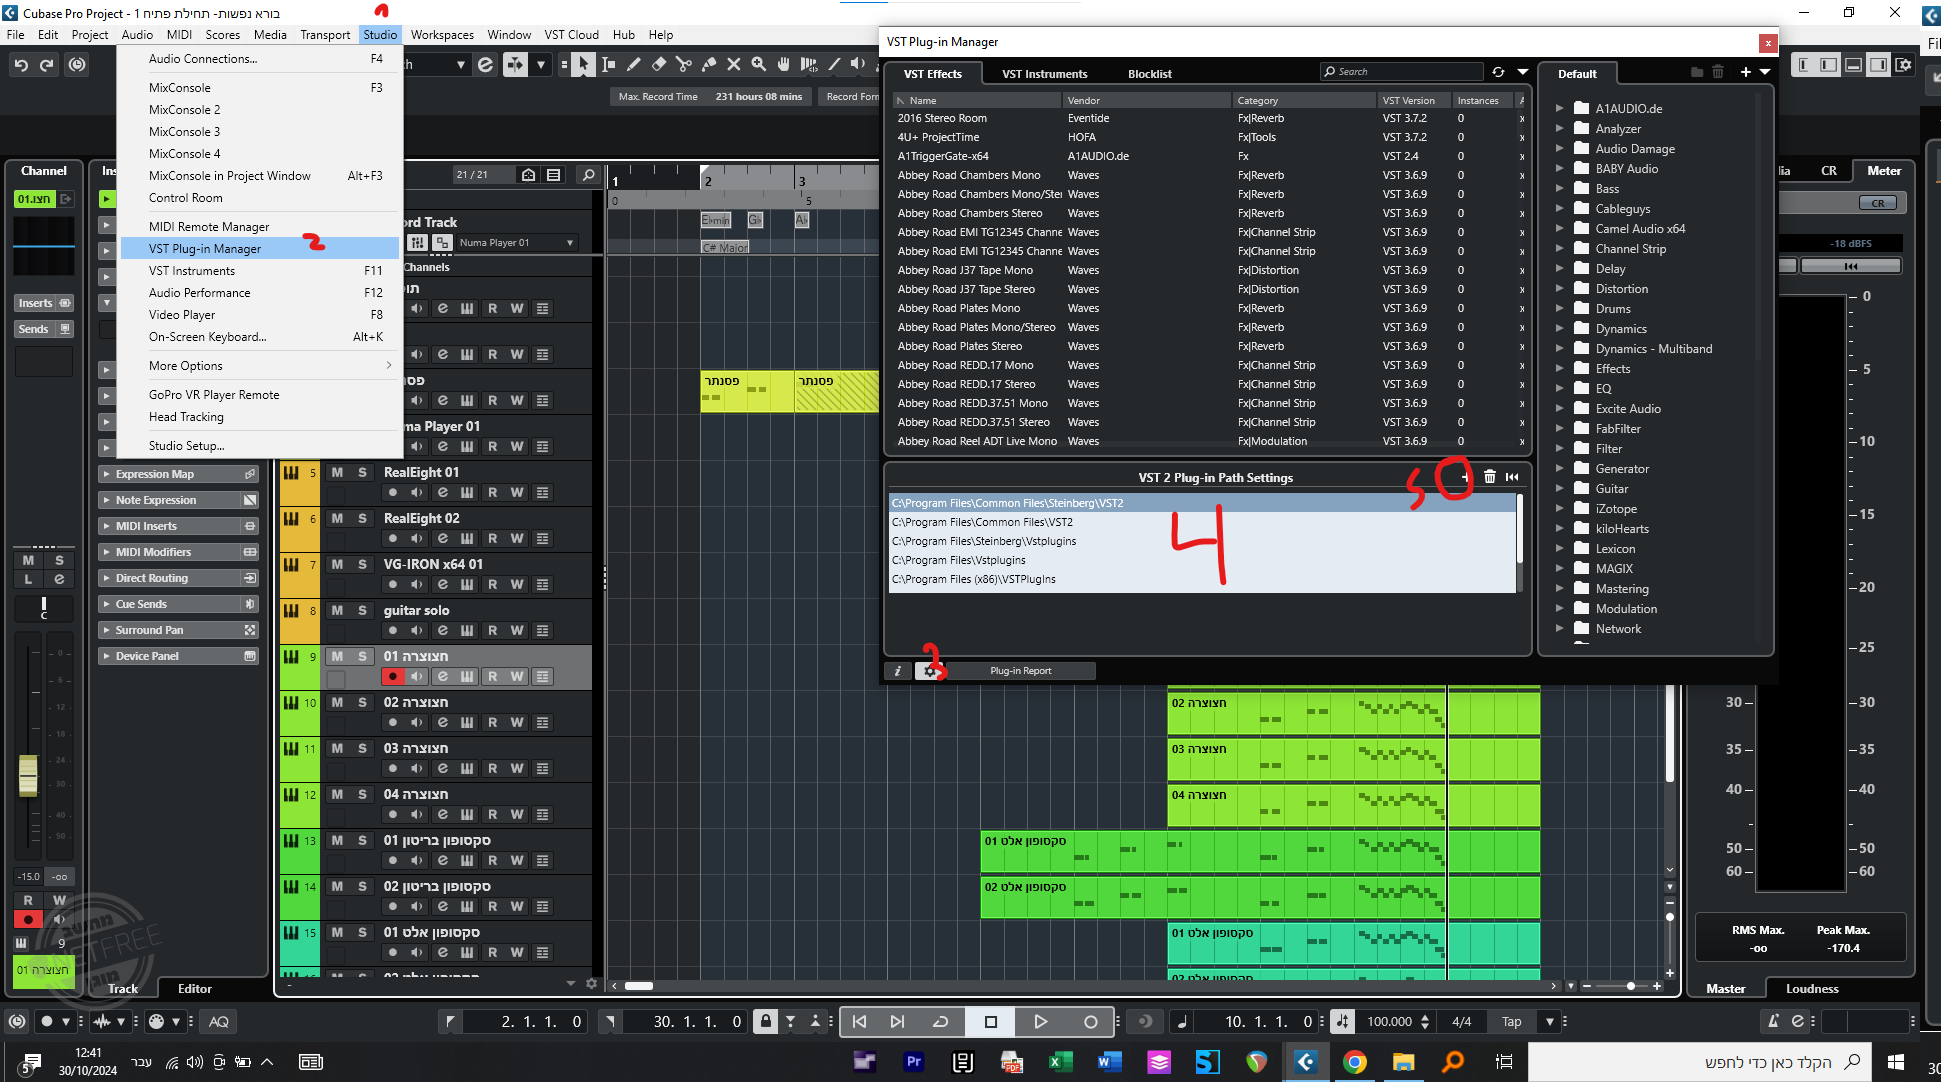Click the Redo arrow in toolbar
The image size is (1941, 1082).
pos(47,65)
